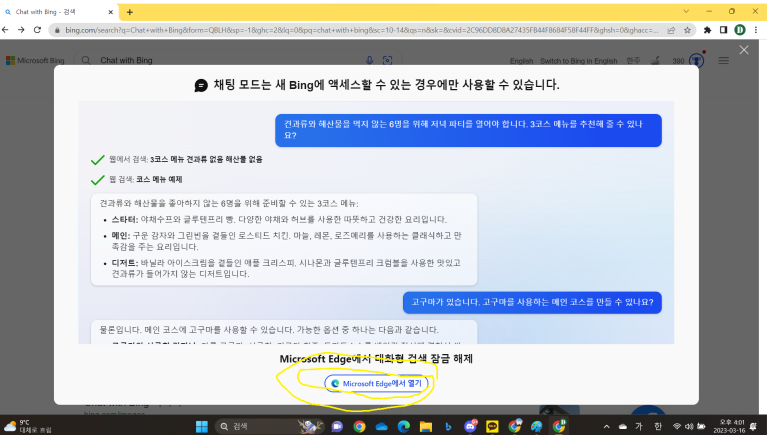Open Google Chrome next to the Teams taskbar icon
The height and width of the screenshot is (435, 773).
pyautogui.click(x=359, y=426)
